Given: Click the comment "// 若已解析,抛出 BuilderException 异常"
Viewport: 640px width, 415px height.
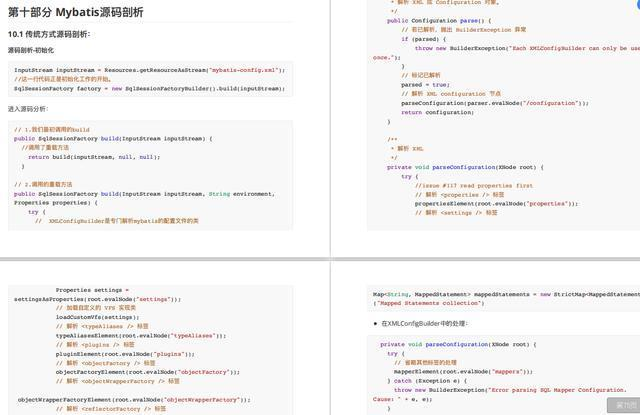Looking at the screenshot, I should (x=464, y=30).
